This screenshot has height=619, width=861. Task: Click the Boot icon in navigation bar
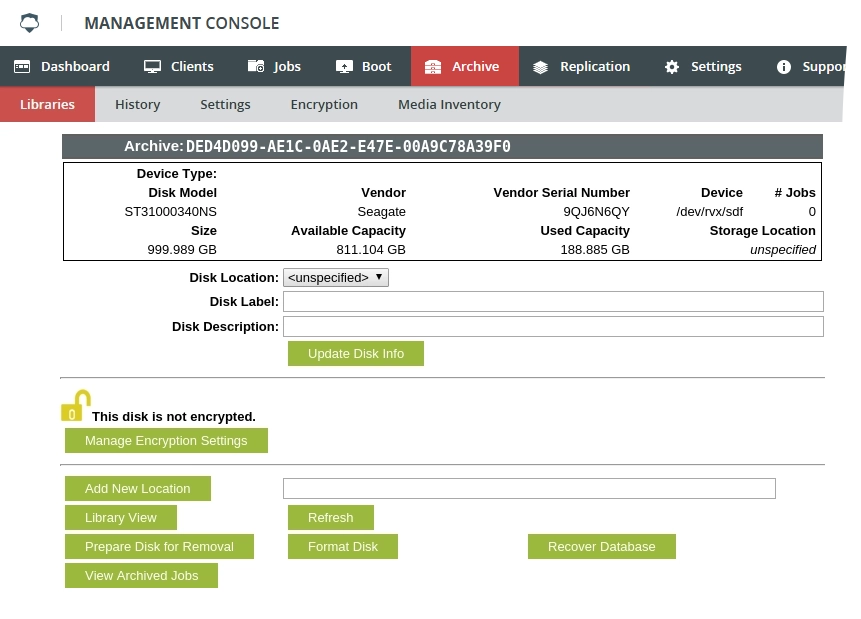pyautogui.click(x=344, y=67)
